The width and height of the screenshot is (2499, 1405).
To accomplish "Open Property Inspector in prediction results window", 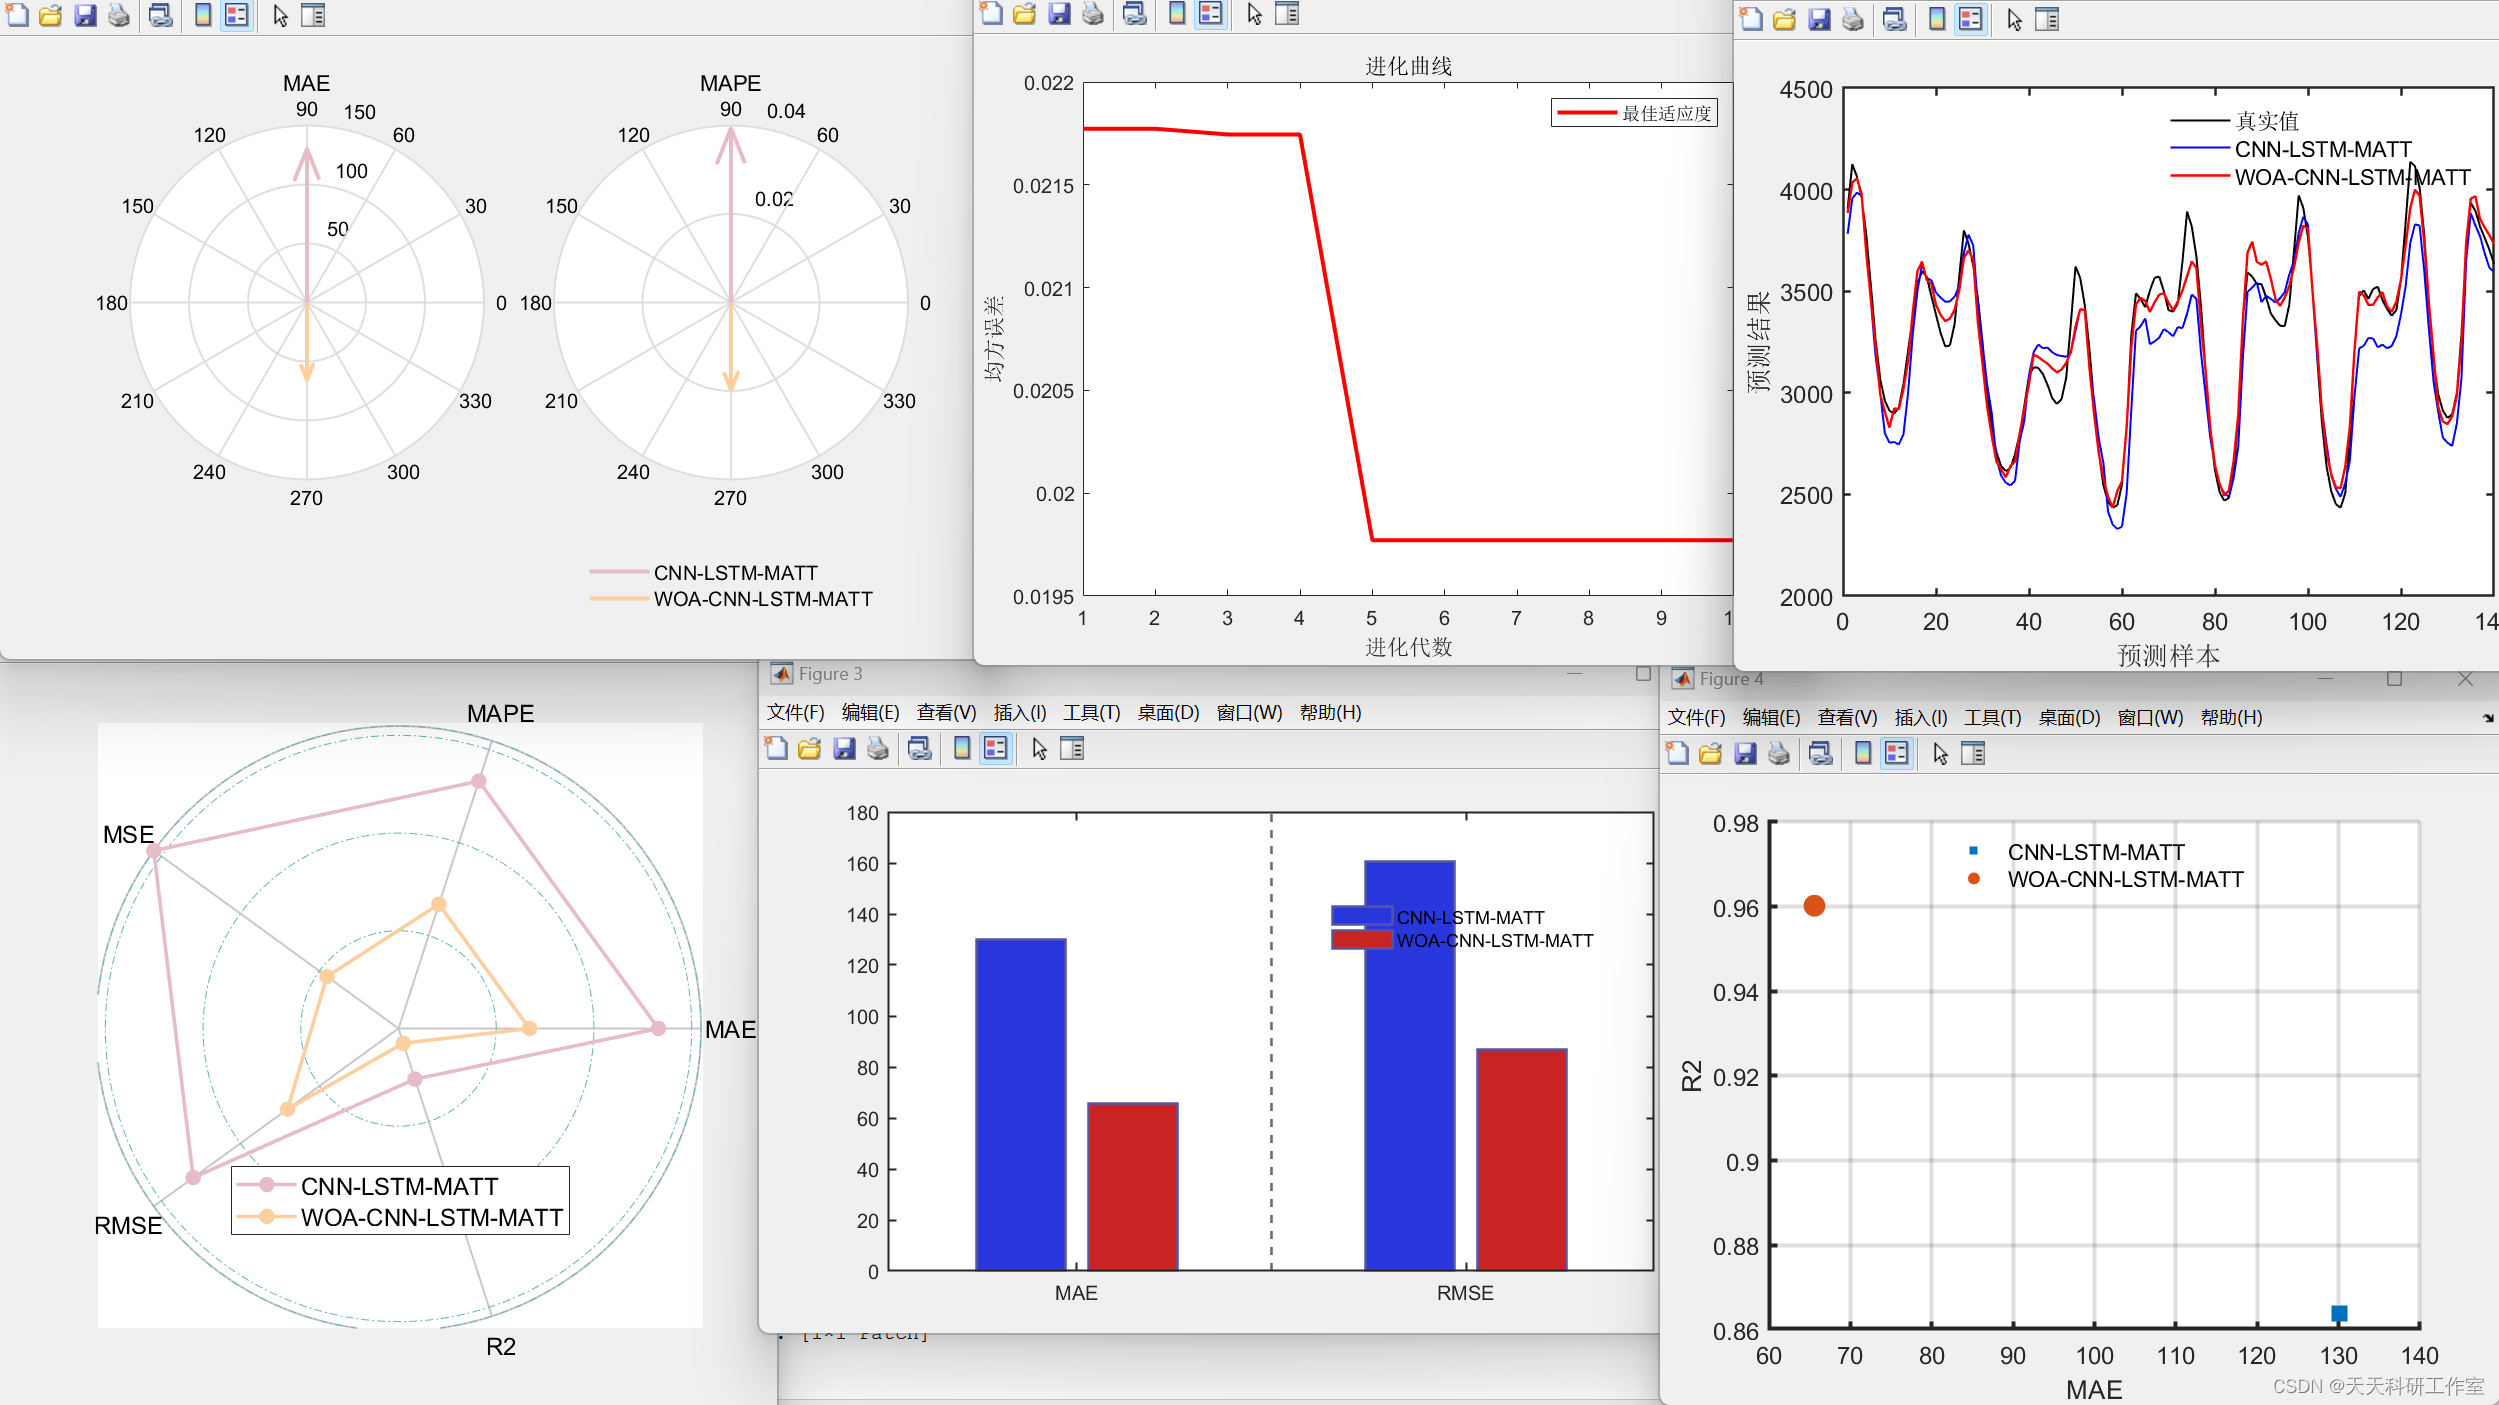I will pos(2047,19).
